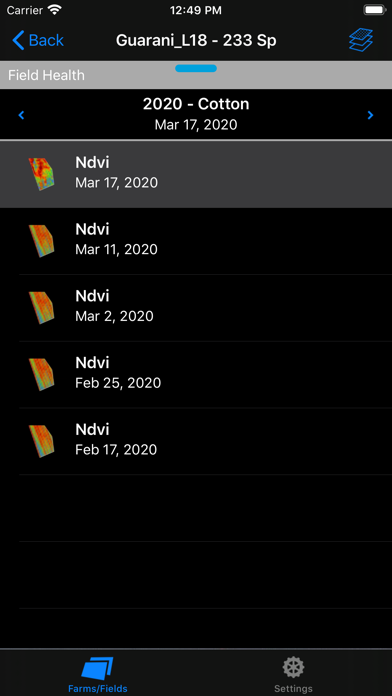
Task: Tap the Back text button
Action: (46, 40)
